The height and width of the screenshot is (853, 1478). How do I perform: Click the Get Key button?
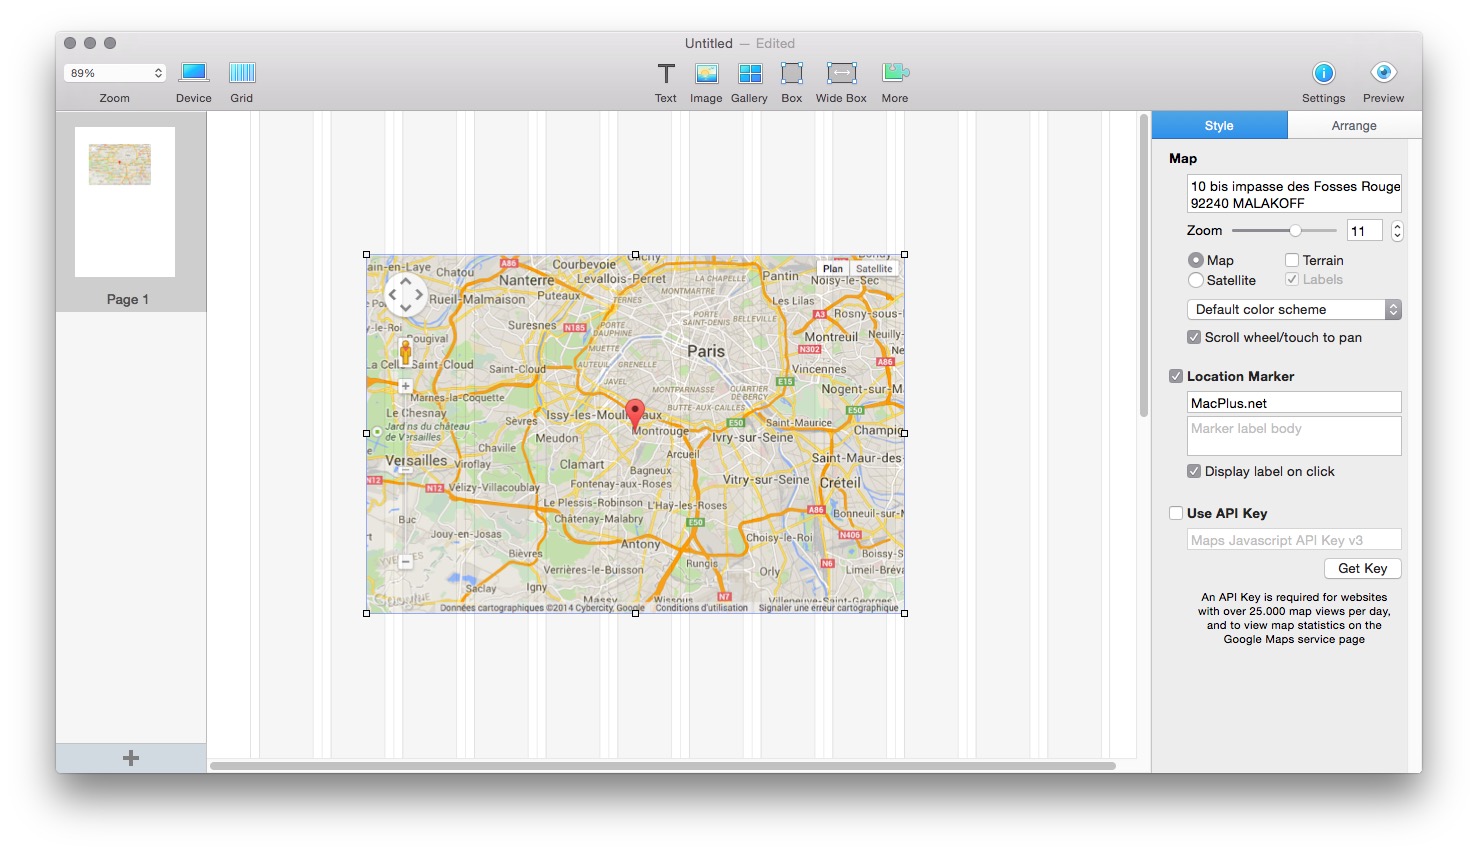tap(1363, 568)
